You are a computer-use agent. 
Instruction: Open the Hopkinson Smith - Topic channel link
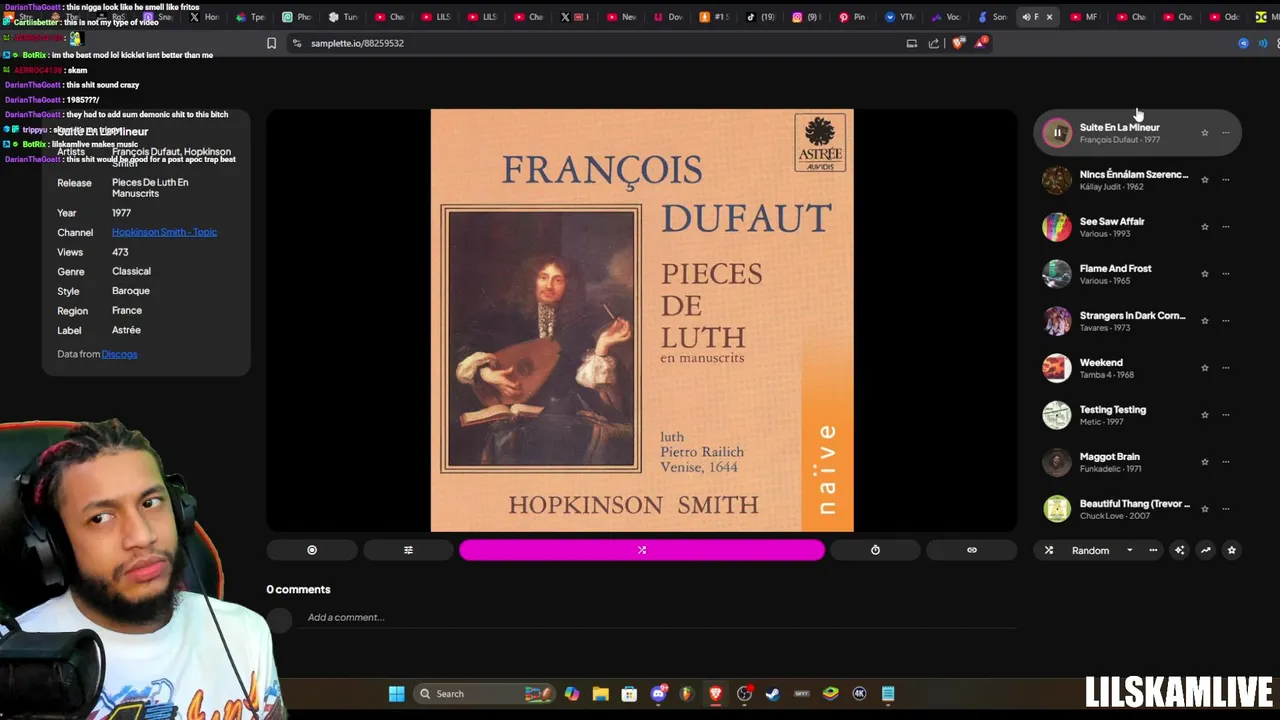(164, 232)
